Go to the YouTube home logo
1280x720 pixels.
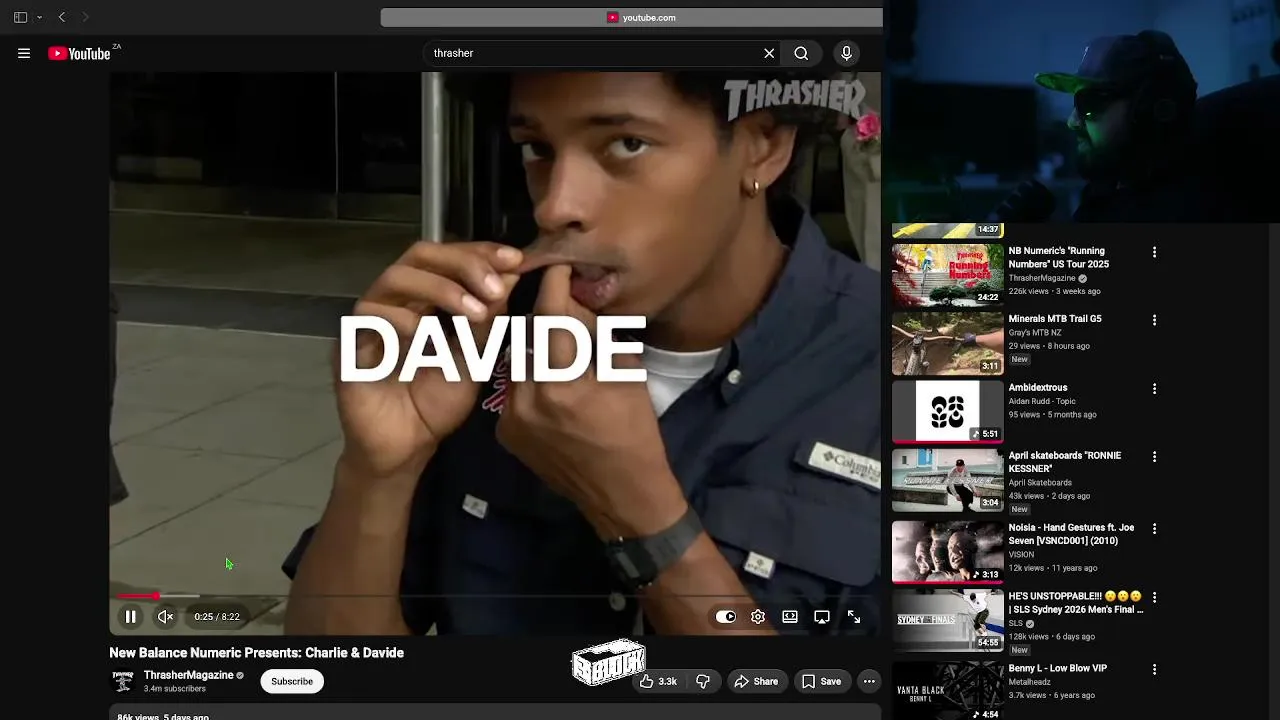(x=79, y=54)
